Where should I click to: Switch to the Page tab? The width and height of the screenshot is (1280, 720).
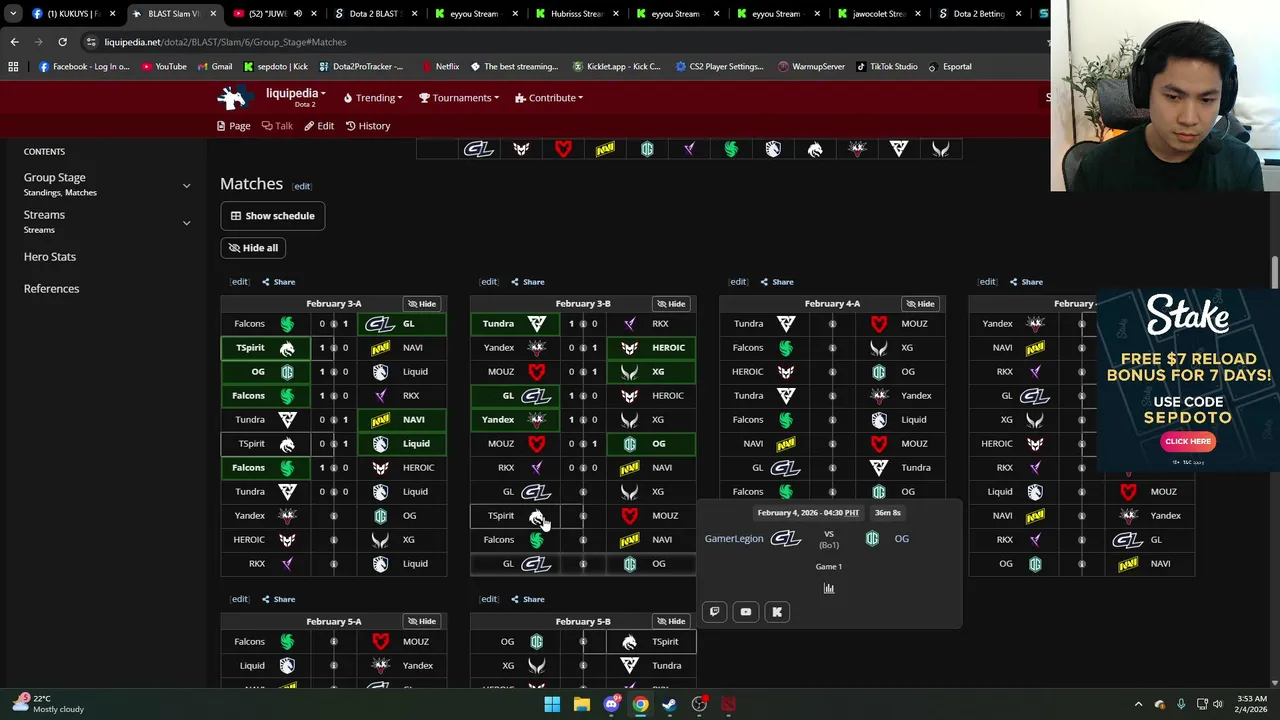tap(233, 126)
